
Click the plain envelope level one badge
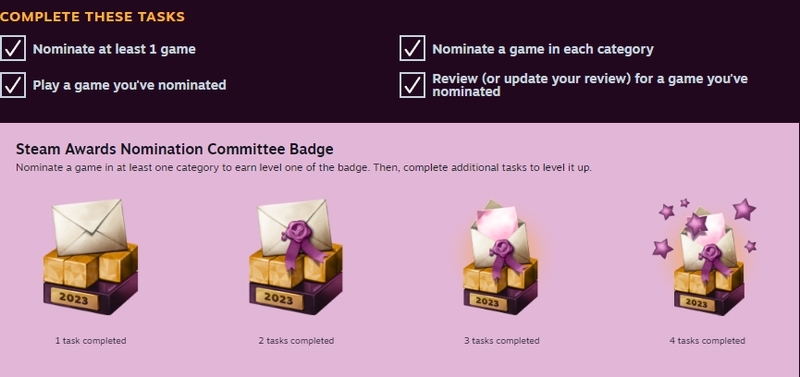point(90,257)
